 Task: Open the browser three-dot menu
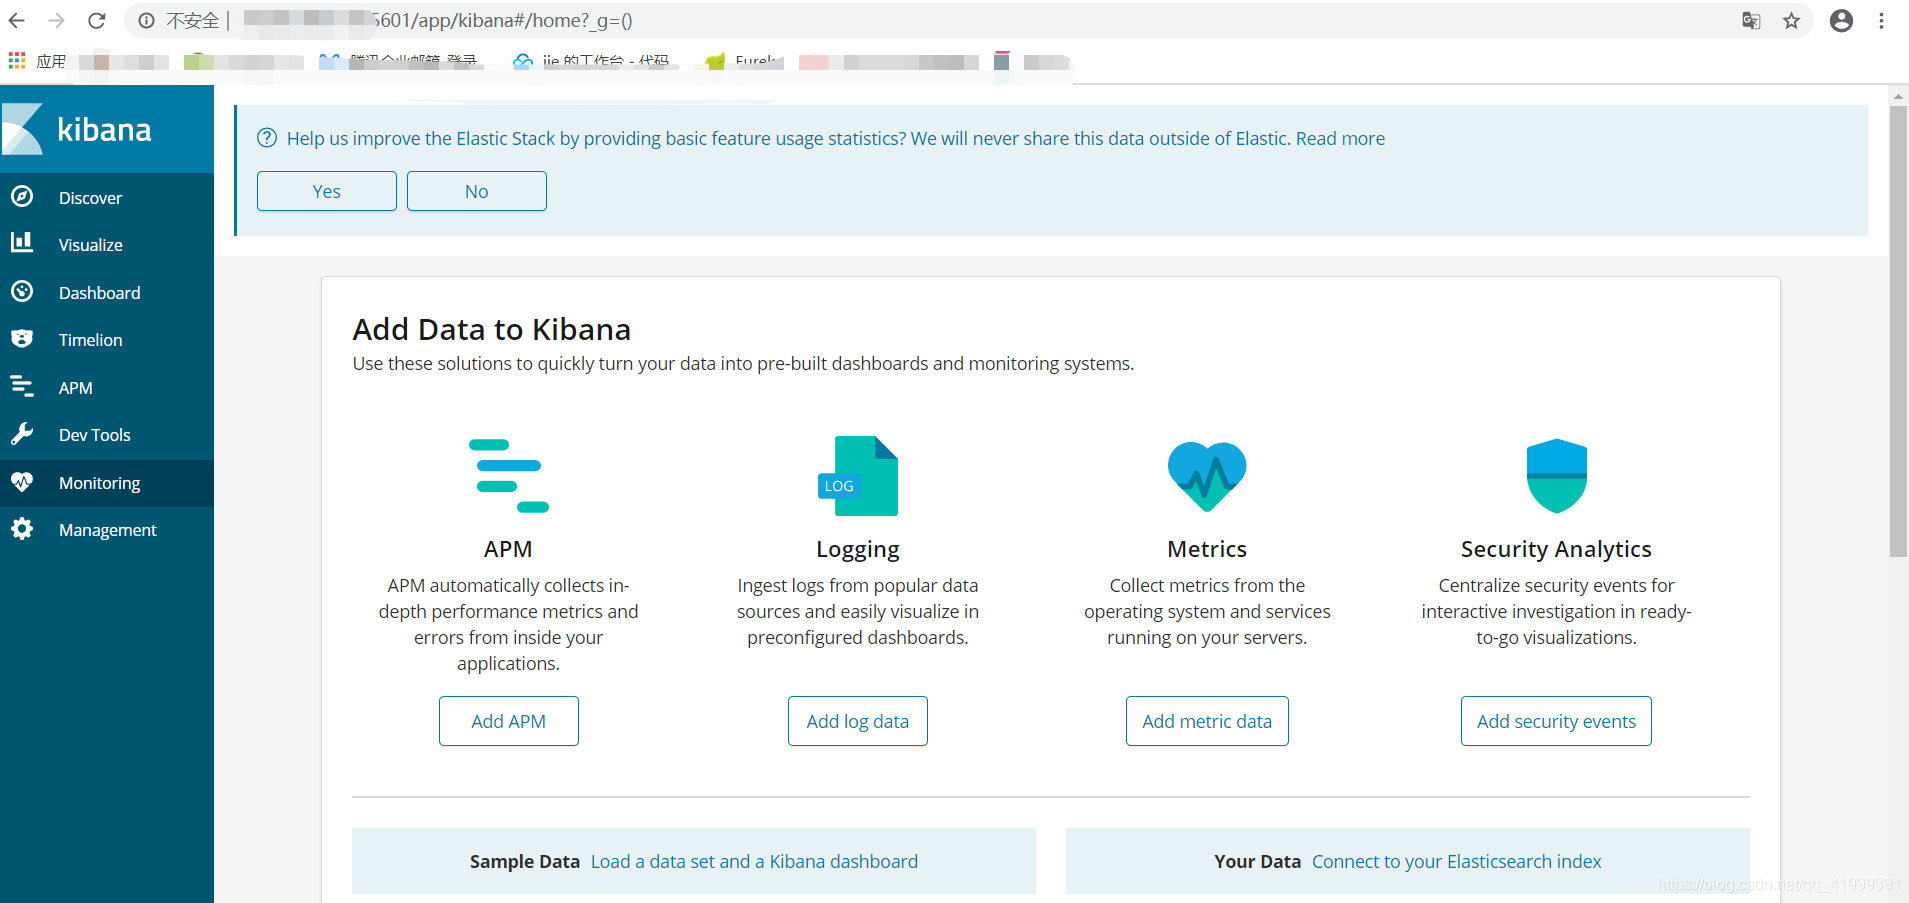point(1881,20)
